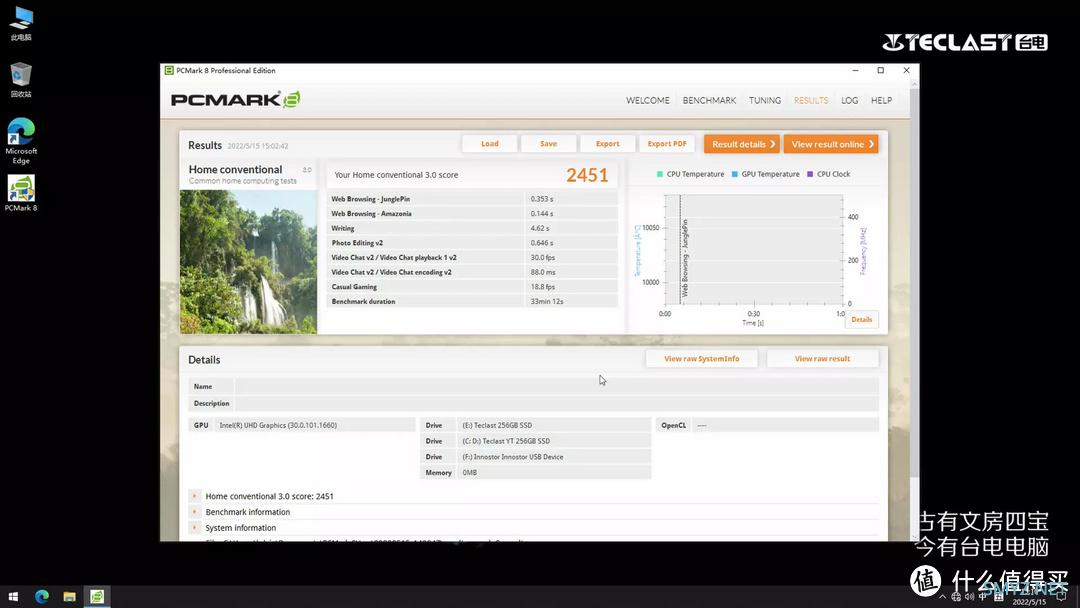View raw SystemInfo
The image size is (1080, 608).
tap(702, 359)
